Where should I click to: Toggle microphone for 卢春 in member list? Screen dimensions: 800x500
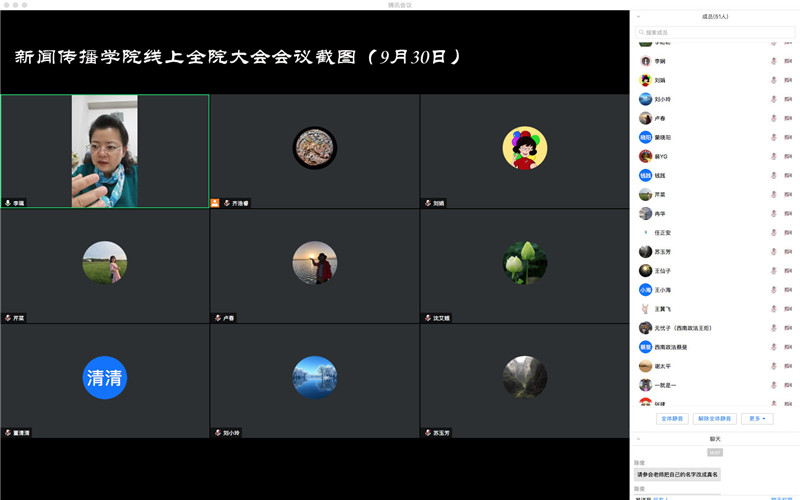(773, 118)
